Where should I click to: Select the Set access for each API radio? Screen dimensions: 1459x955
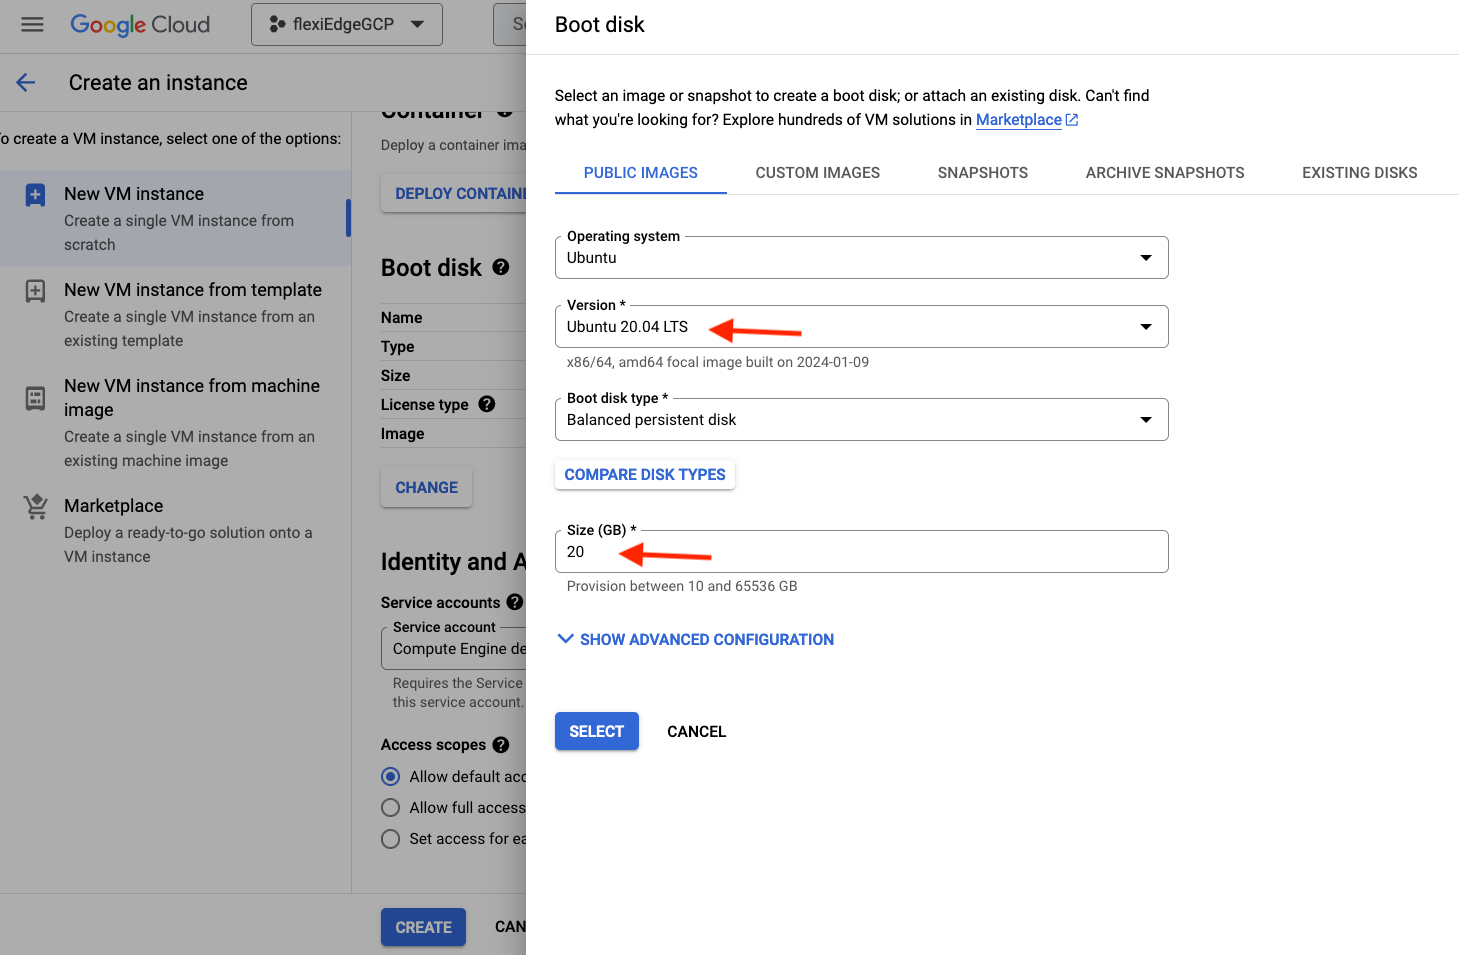(391, 839)
